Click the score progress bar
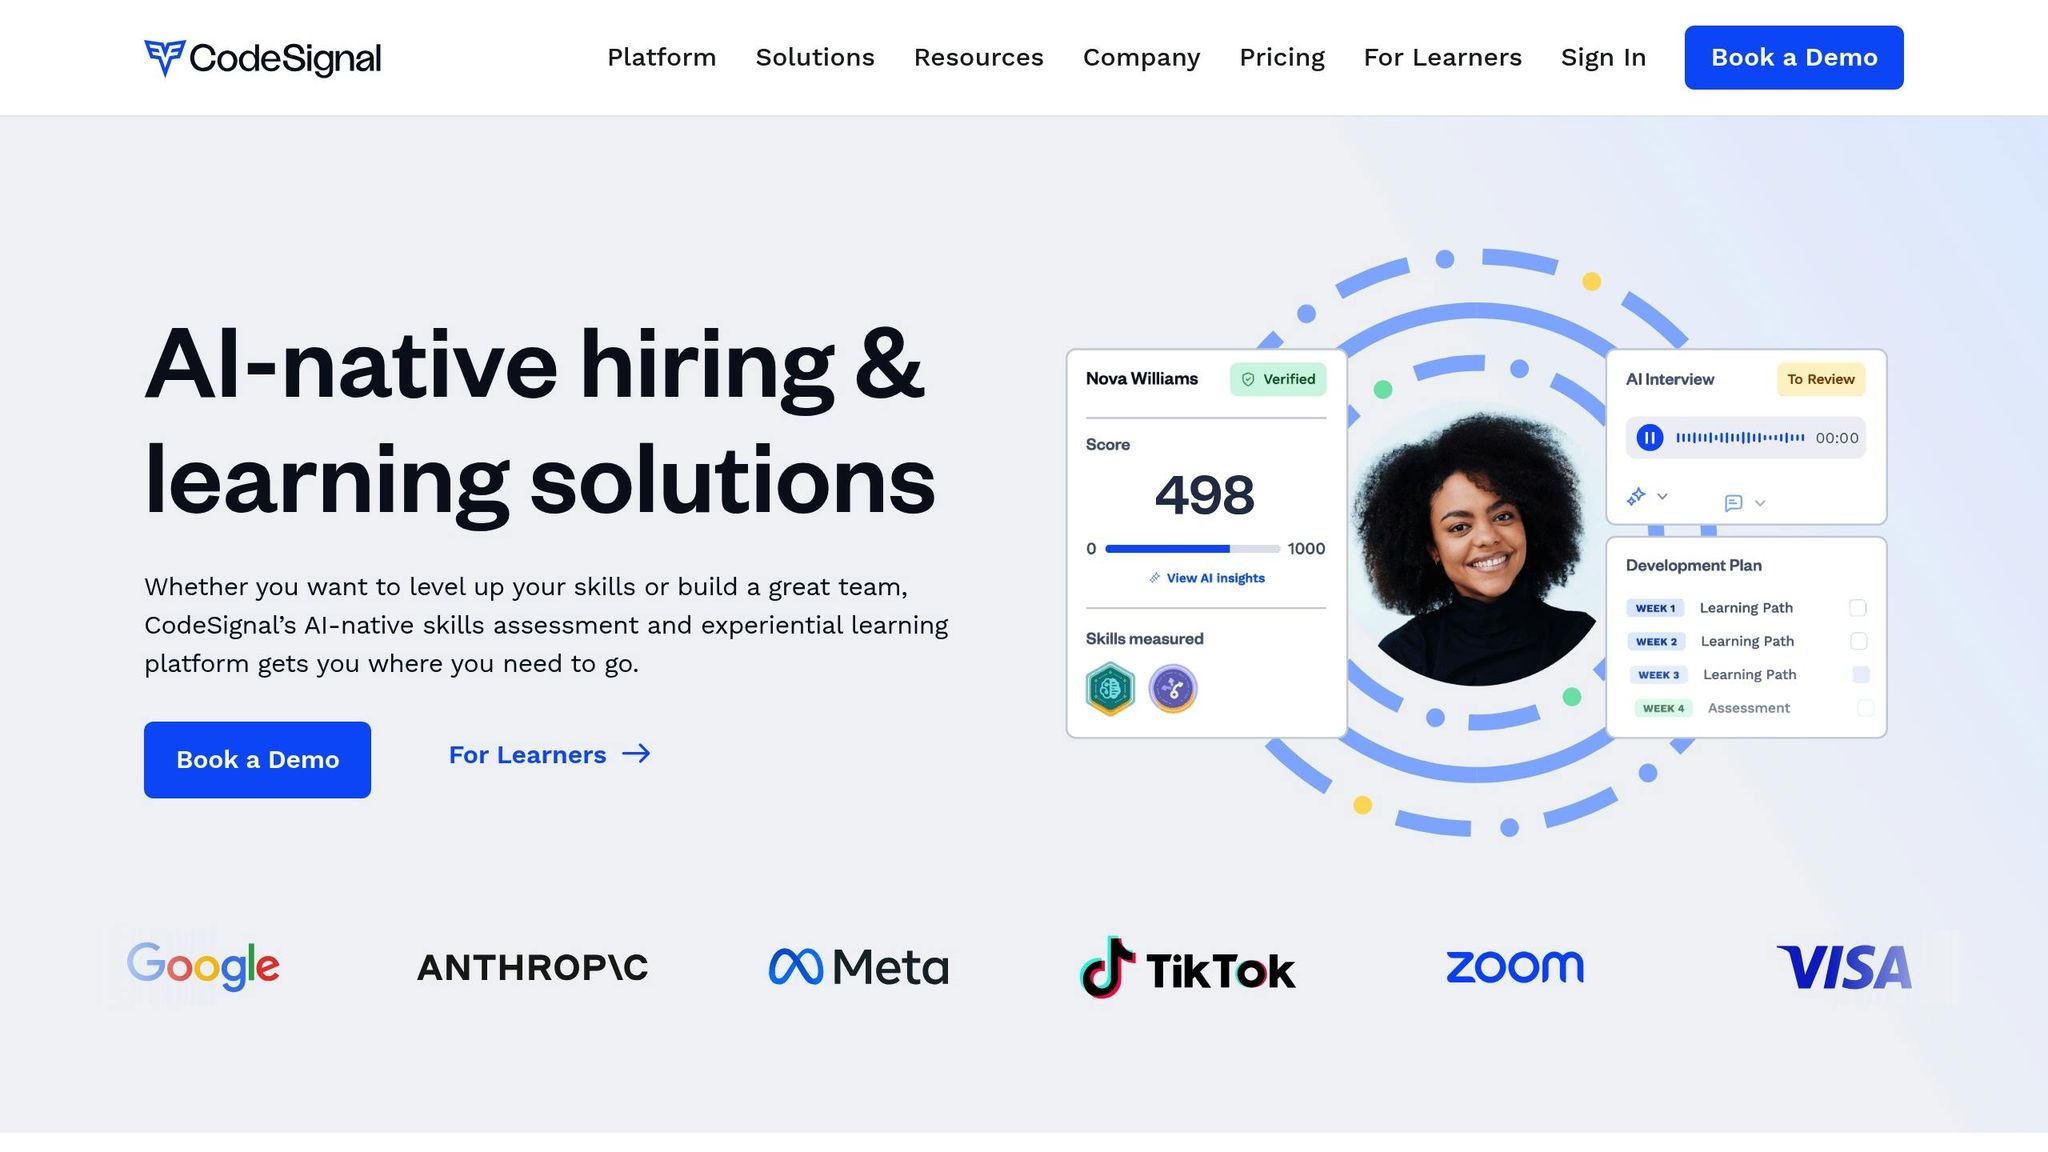The width and height of the screenshot is (2048, 1152). coord(1192,549)
